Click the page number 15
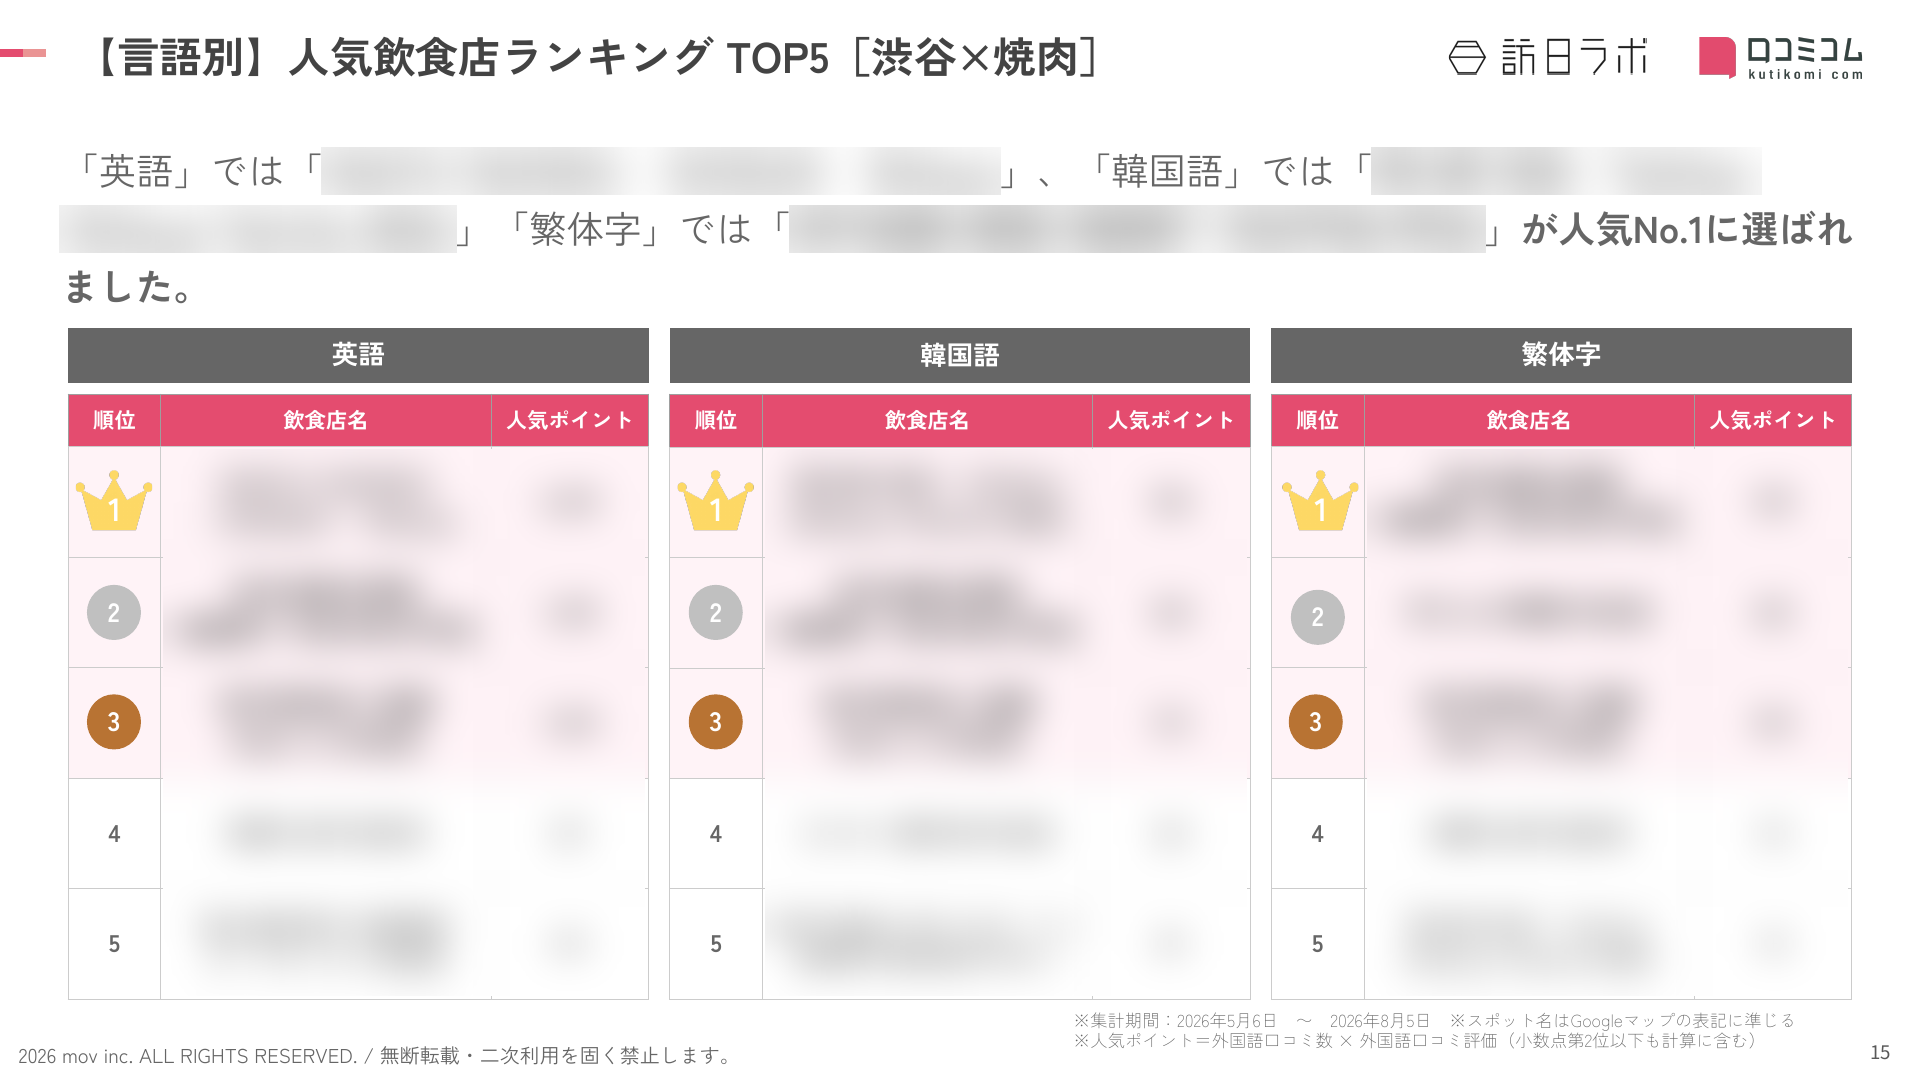 1880,1052
